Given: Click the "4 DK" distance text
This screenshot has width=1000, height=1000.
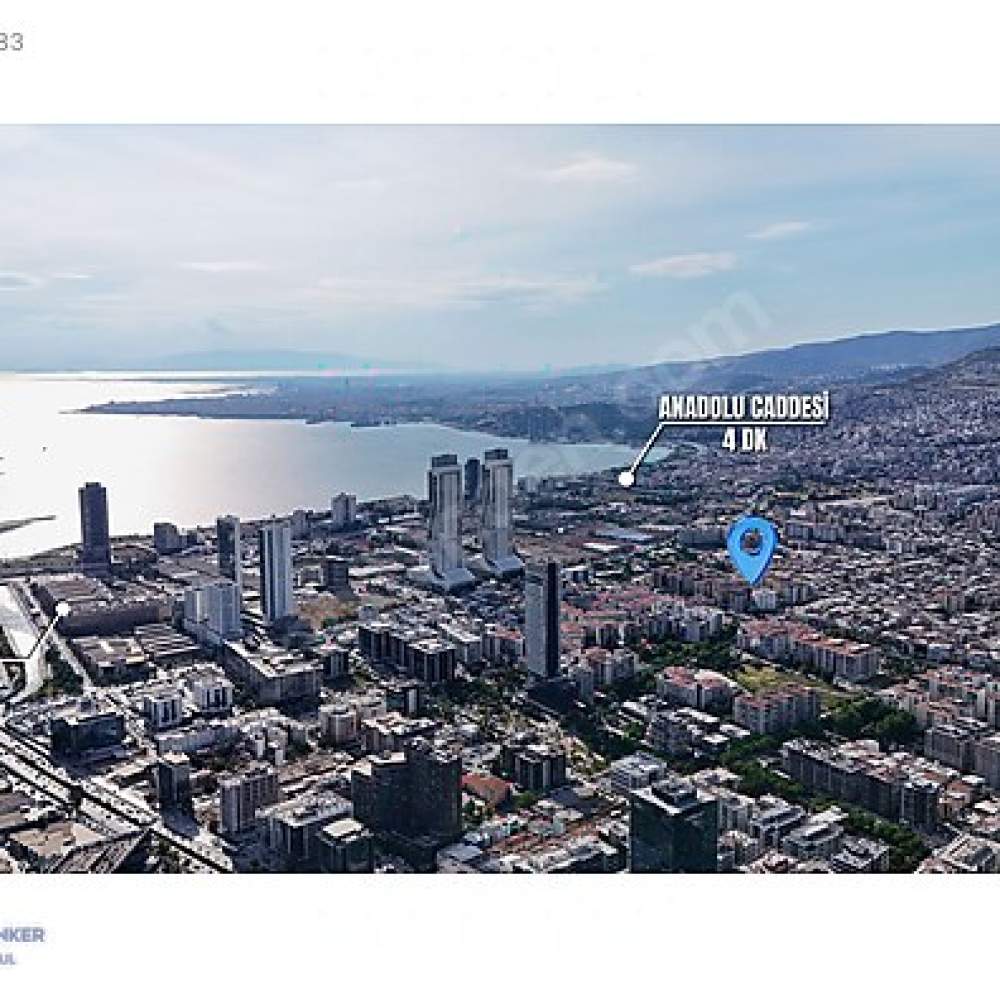Looking at the screenshot, I should pos(744,440).
